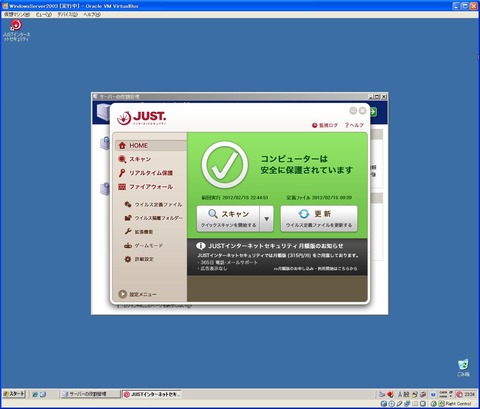Open the ファイアウォール sidebar entry

coord(146,187)
